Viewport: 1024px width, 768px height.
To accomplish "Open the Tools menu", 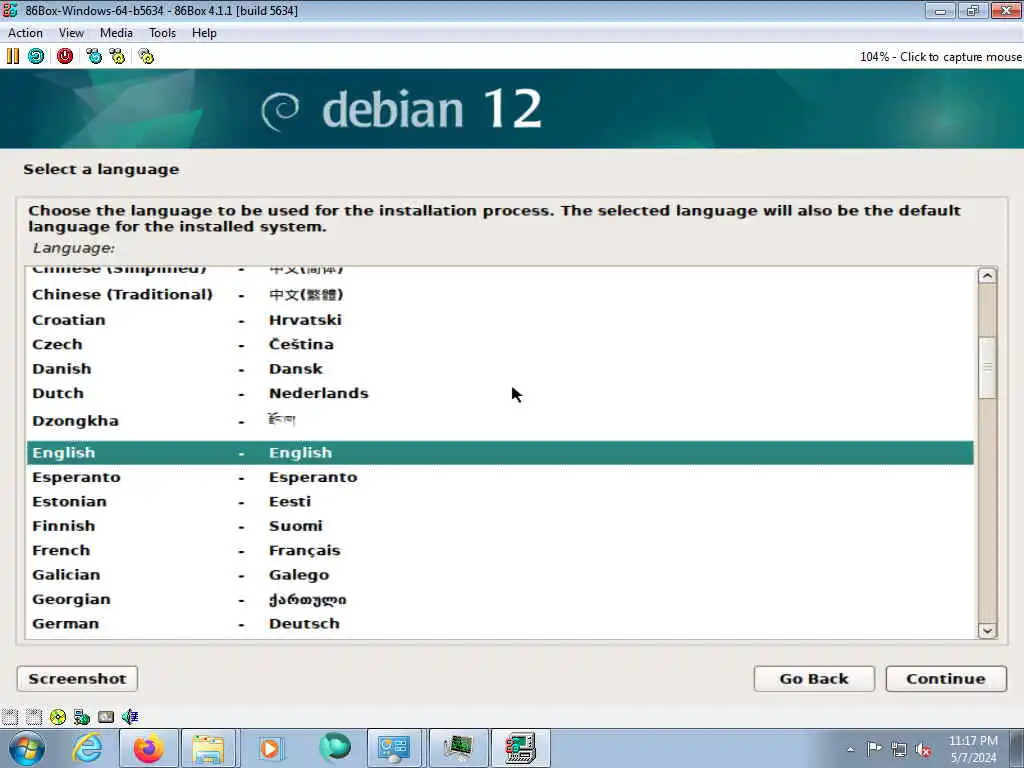I will 163,33.
